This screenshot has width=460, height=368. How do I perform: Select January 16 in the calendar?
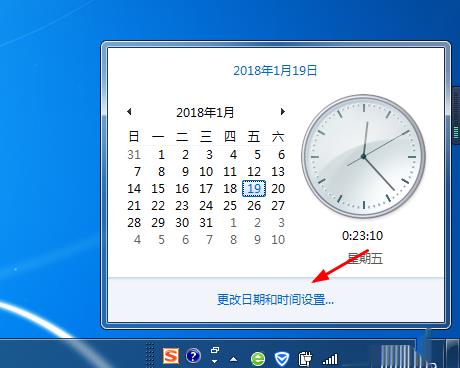point(182,189)
